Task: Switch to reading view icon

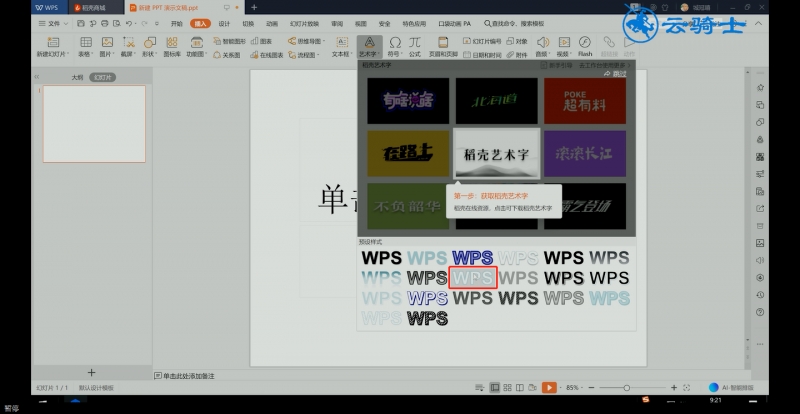Action: tap(520, 388)
